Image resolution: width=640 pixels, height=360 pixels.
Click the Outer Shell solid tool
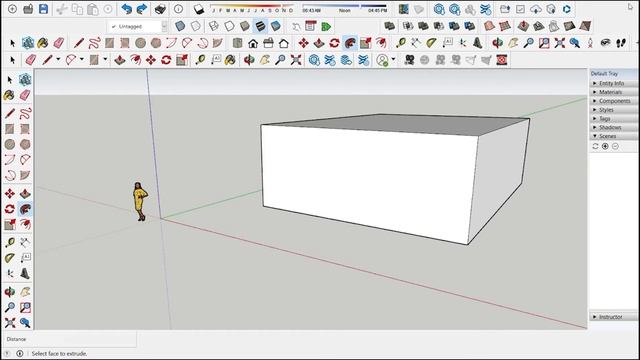click(390, 26)
